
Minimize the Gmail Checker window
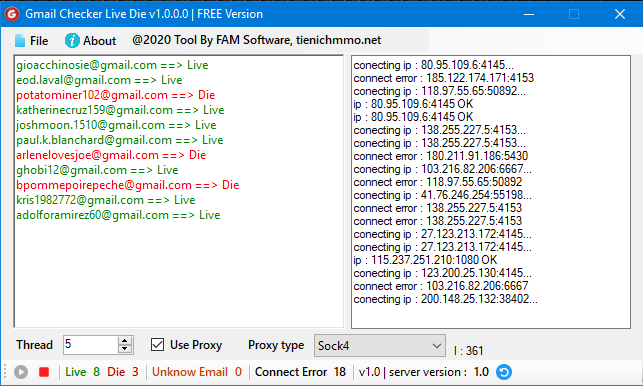pyautogui.click(x=529, y=14)
